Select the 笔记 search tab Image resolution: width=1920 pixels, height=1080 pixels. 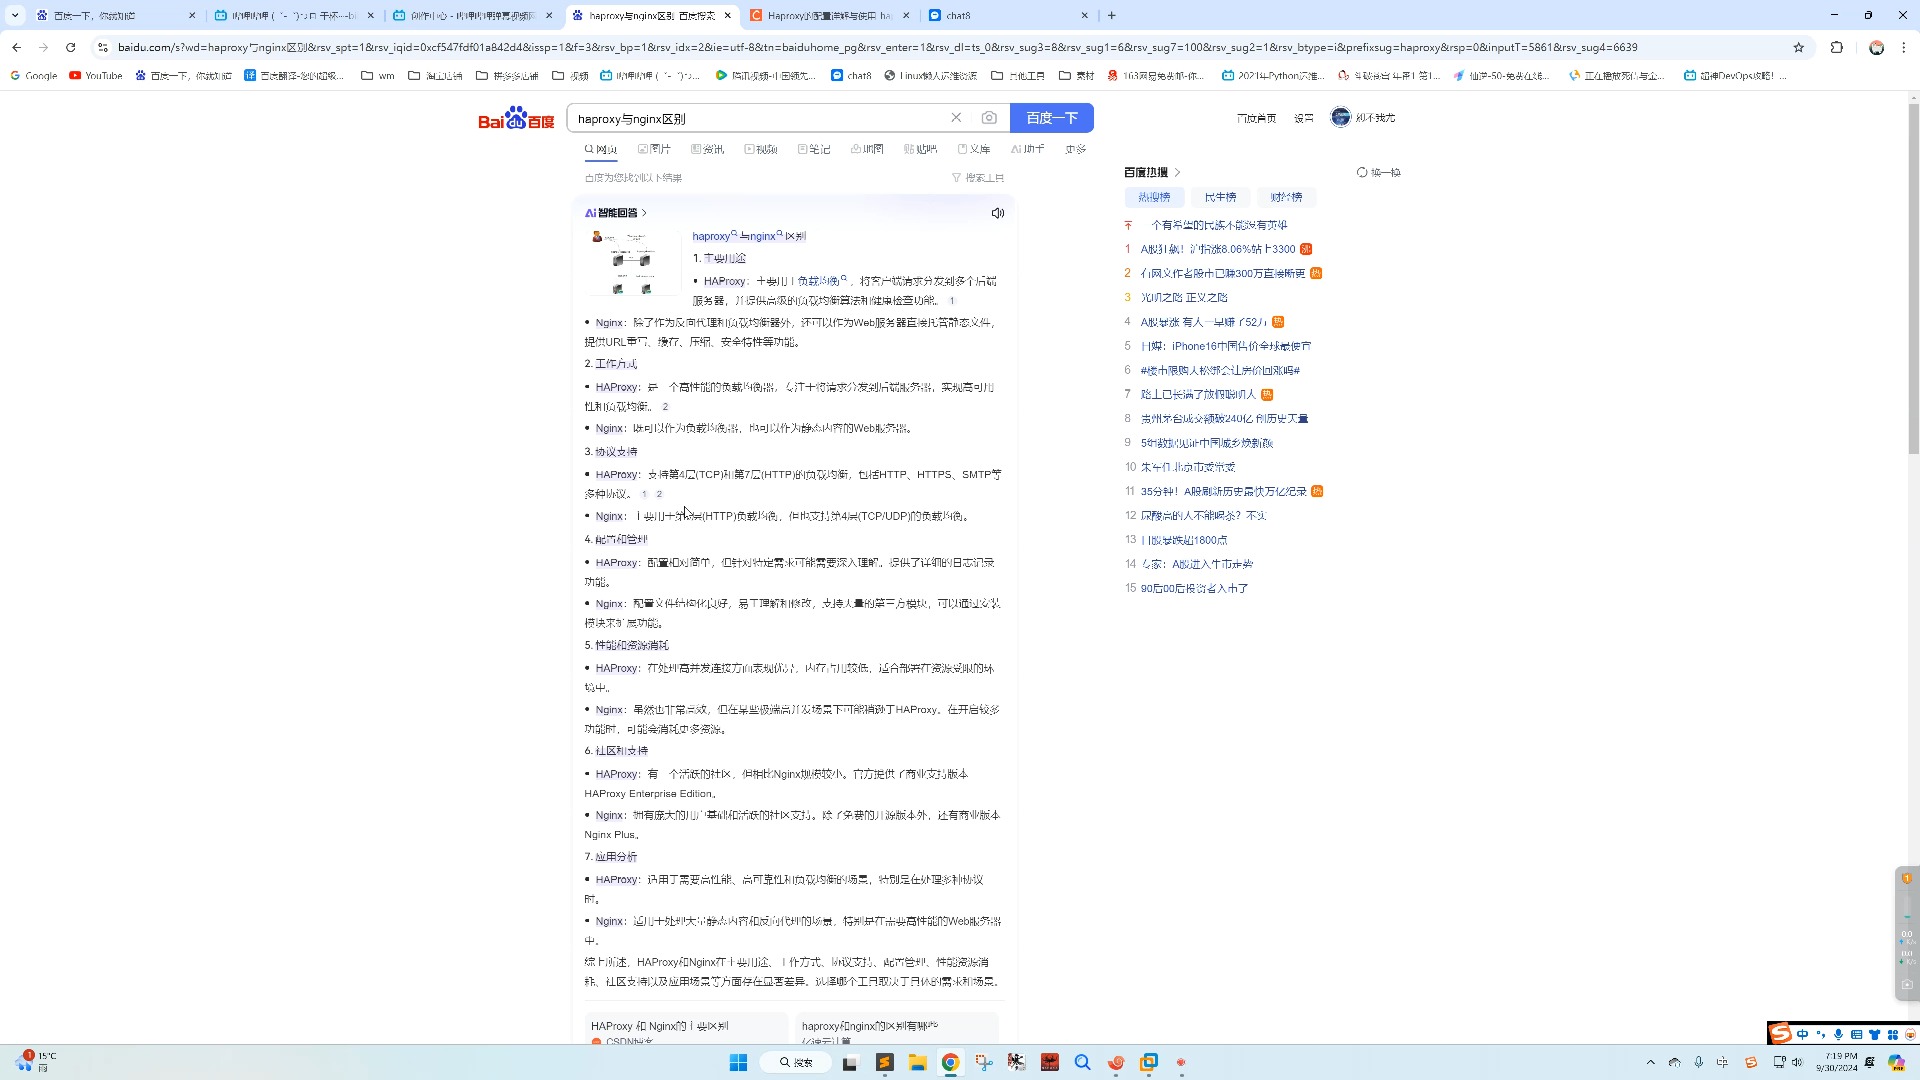[x=814, y=149]
